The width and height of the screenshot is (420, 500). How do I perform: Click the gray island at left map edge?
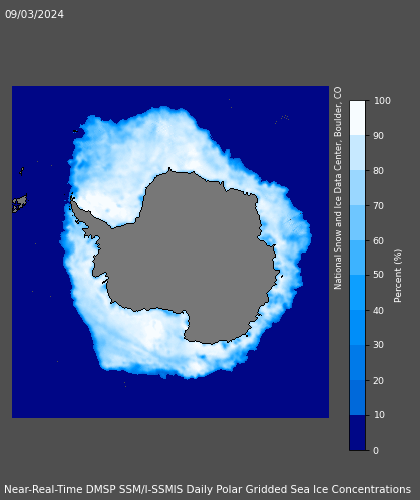click(20, 203)
